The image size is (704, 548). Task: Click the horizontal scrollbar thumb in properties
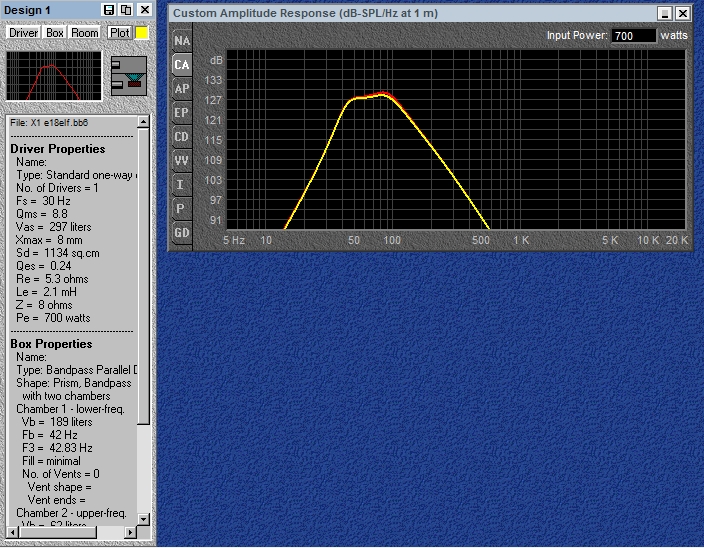pos(57,532)
